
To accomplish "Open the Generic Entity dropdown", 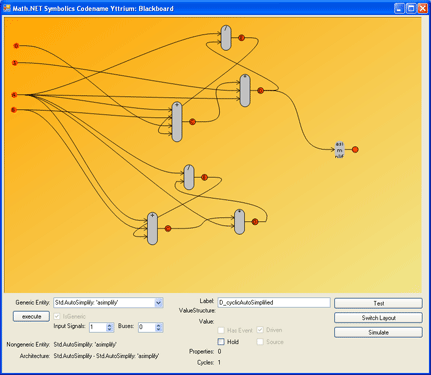I will 159,303.
